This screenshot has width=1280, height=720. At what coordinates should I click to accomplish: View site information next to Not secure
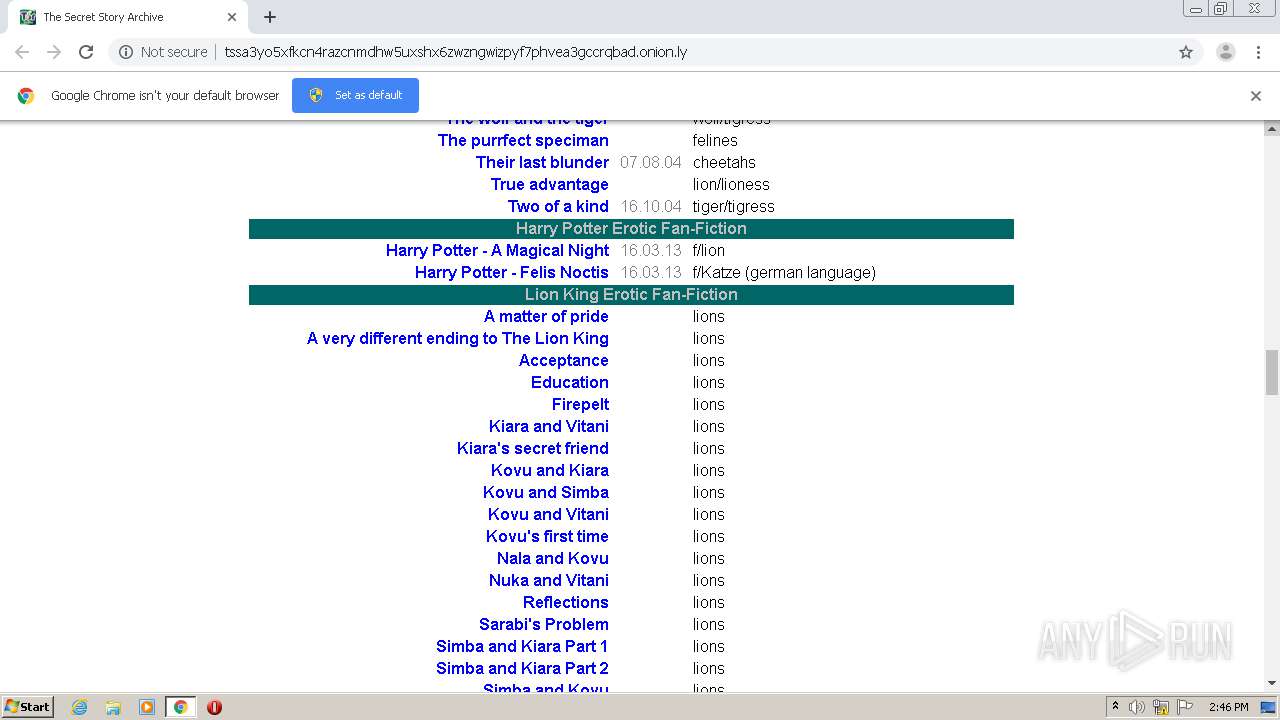pos(126,52)
